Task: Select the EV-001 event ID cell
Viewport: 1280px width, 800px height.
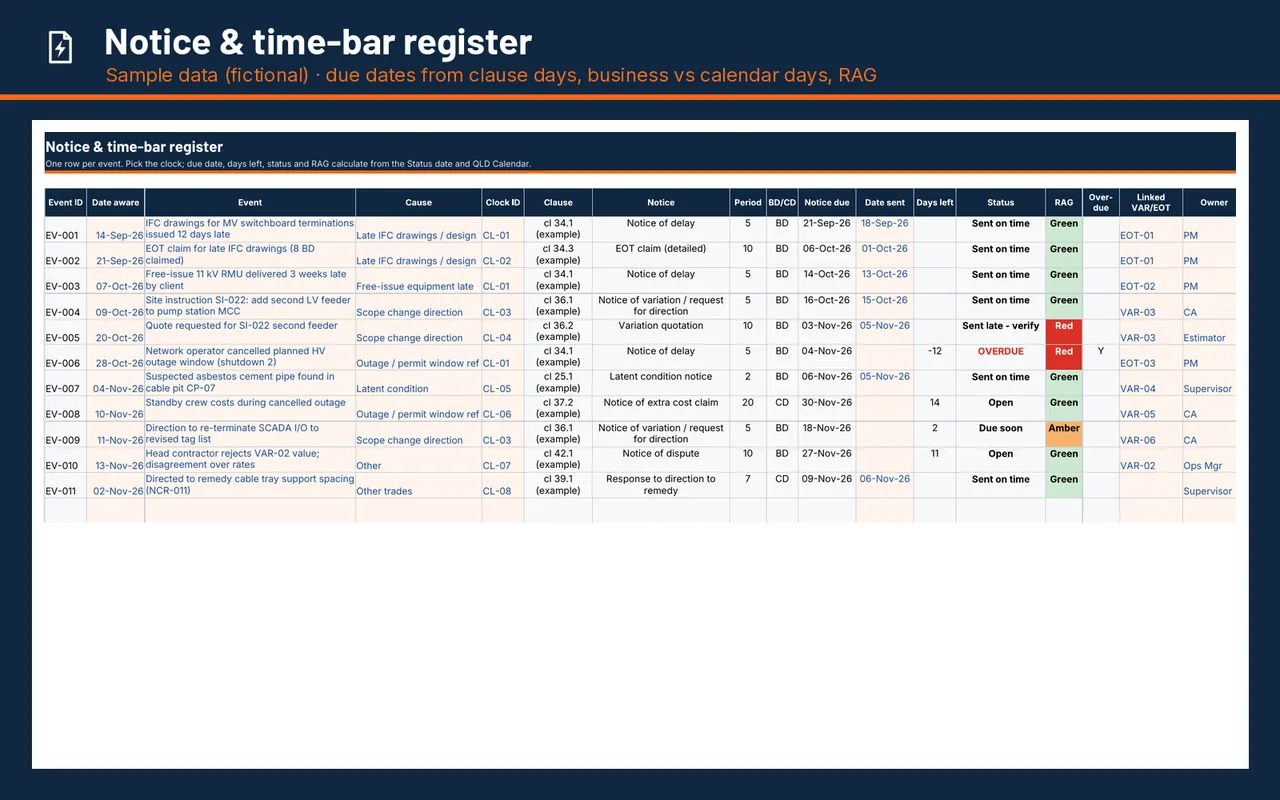Action: click(66, 229)
